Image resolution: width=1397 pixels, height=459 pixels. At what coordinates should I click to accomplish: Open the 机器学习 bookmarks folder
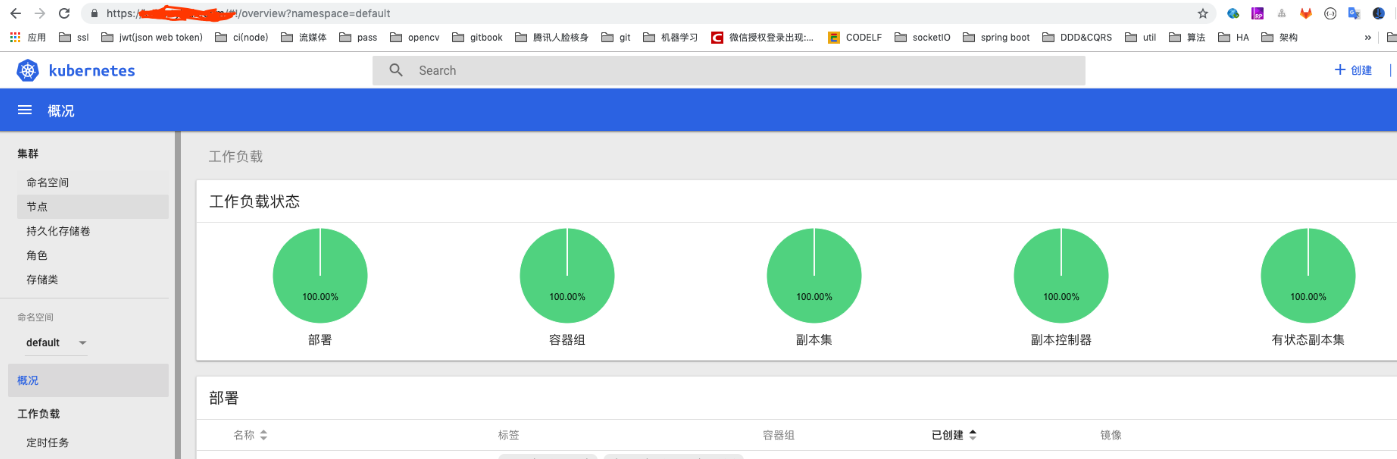tap(670, 37)
